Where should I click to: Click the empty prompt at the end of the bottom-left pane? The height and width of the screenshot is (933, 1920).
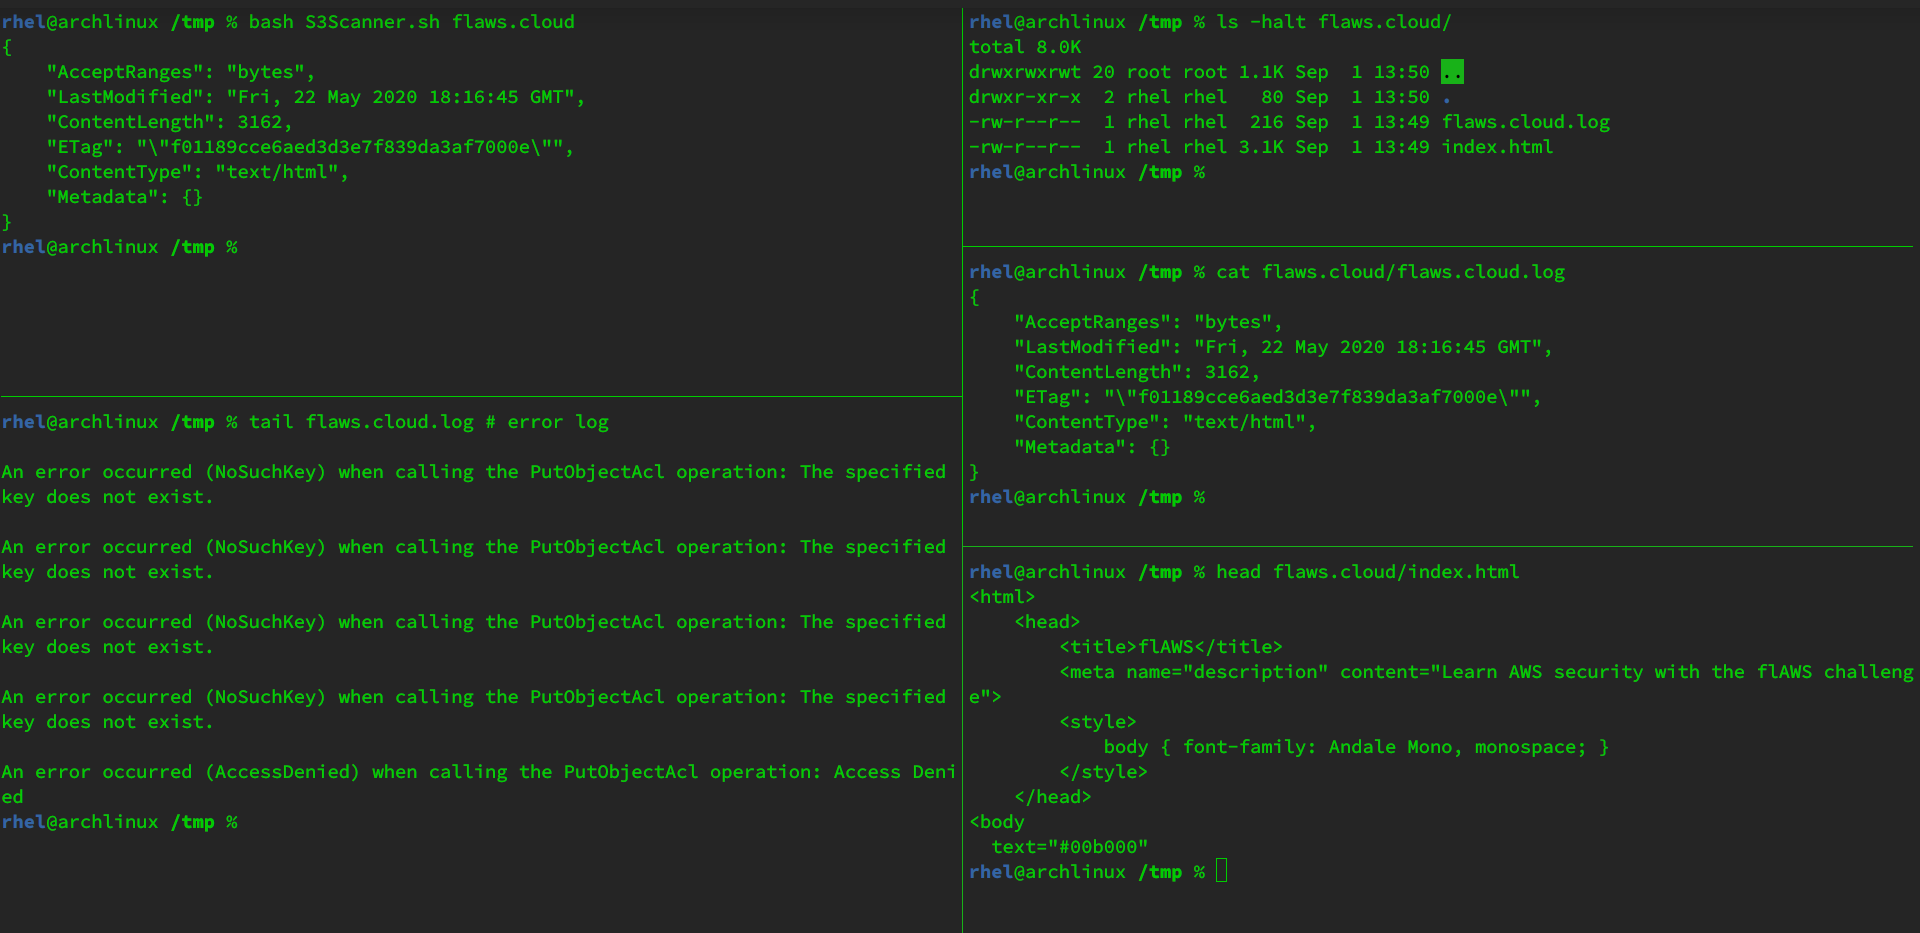pyautogui.click(x=120, y=822)
